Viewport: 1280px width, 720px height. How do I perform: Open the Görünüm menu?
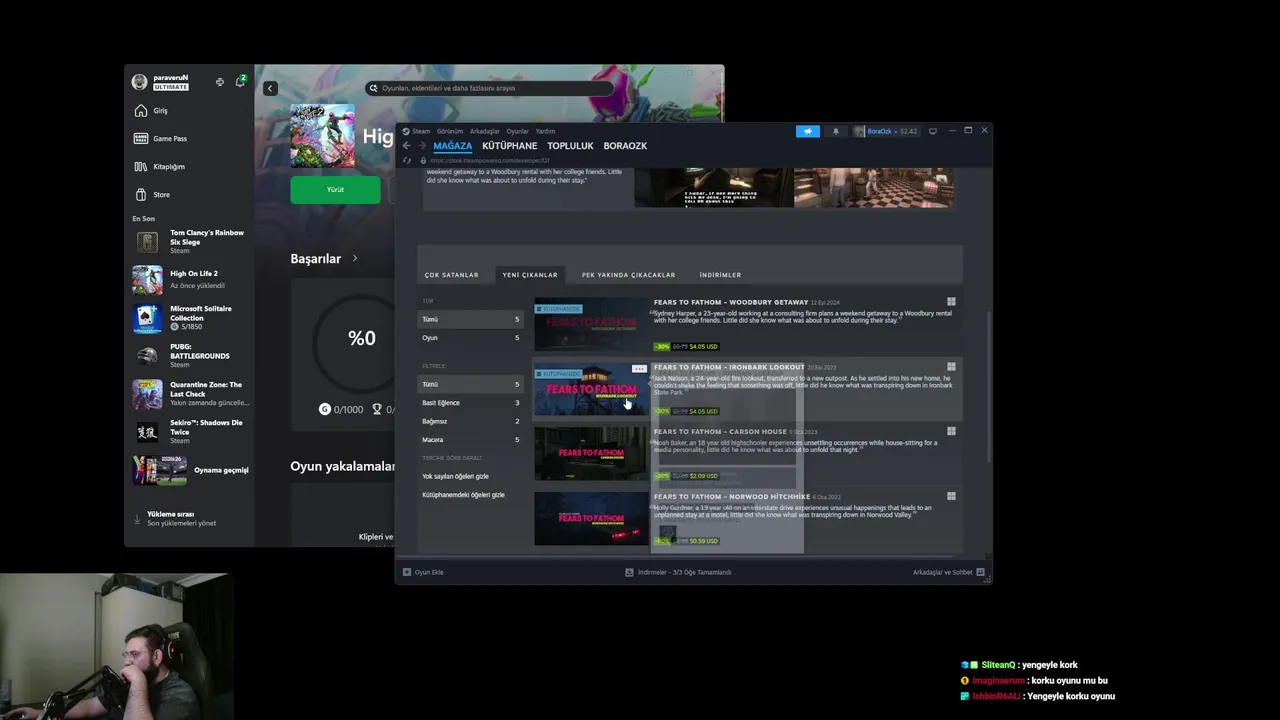pos(450,131)
